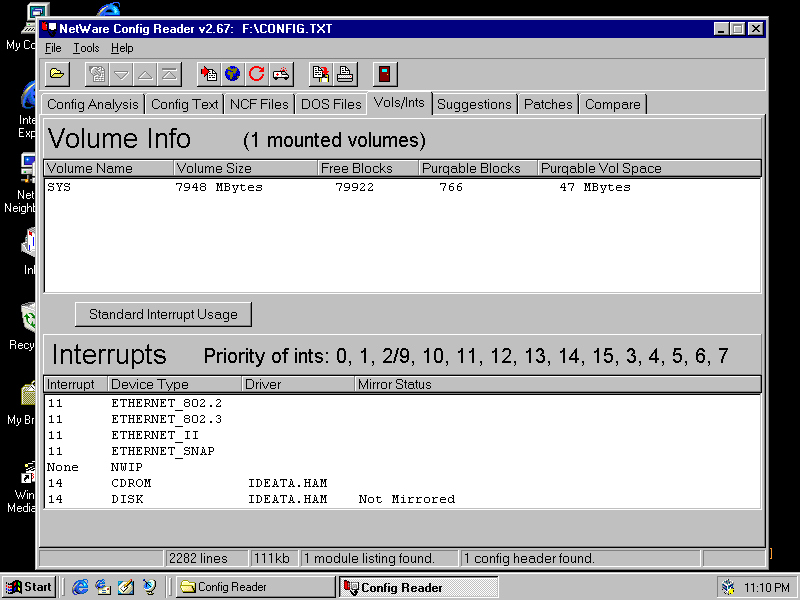Viewport: 800px width, 600px height.
Task: Open the Compare tab
Action: (613, 104)
